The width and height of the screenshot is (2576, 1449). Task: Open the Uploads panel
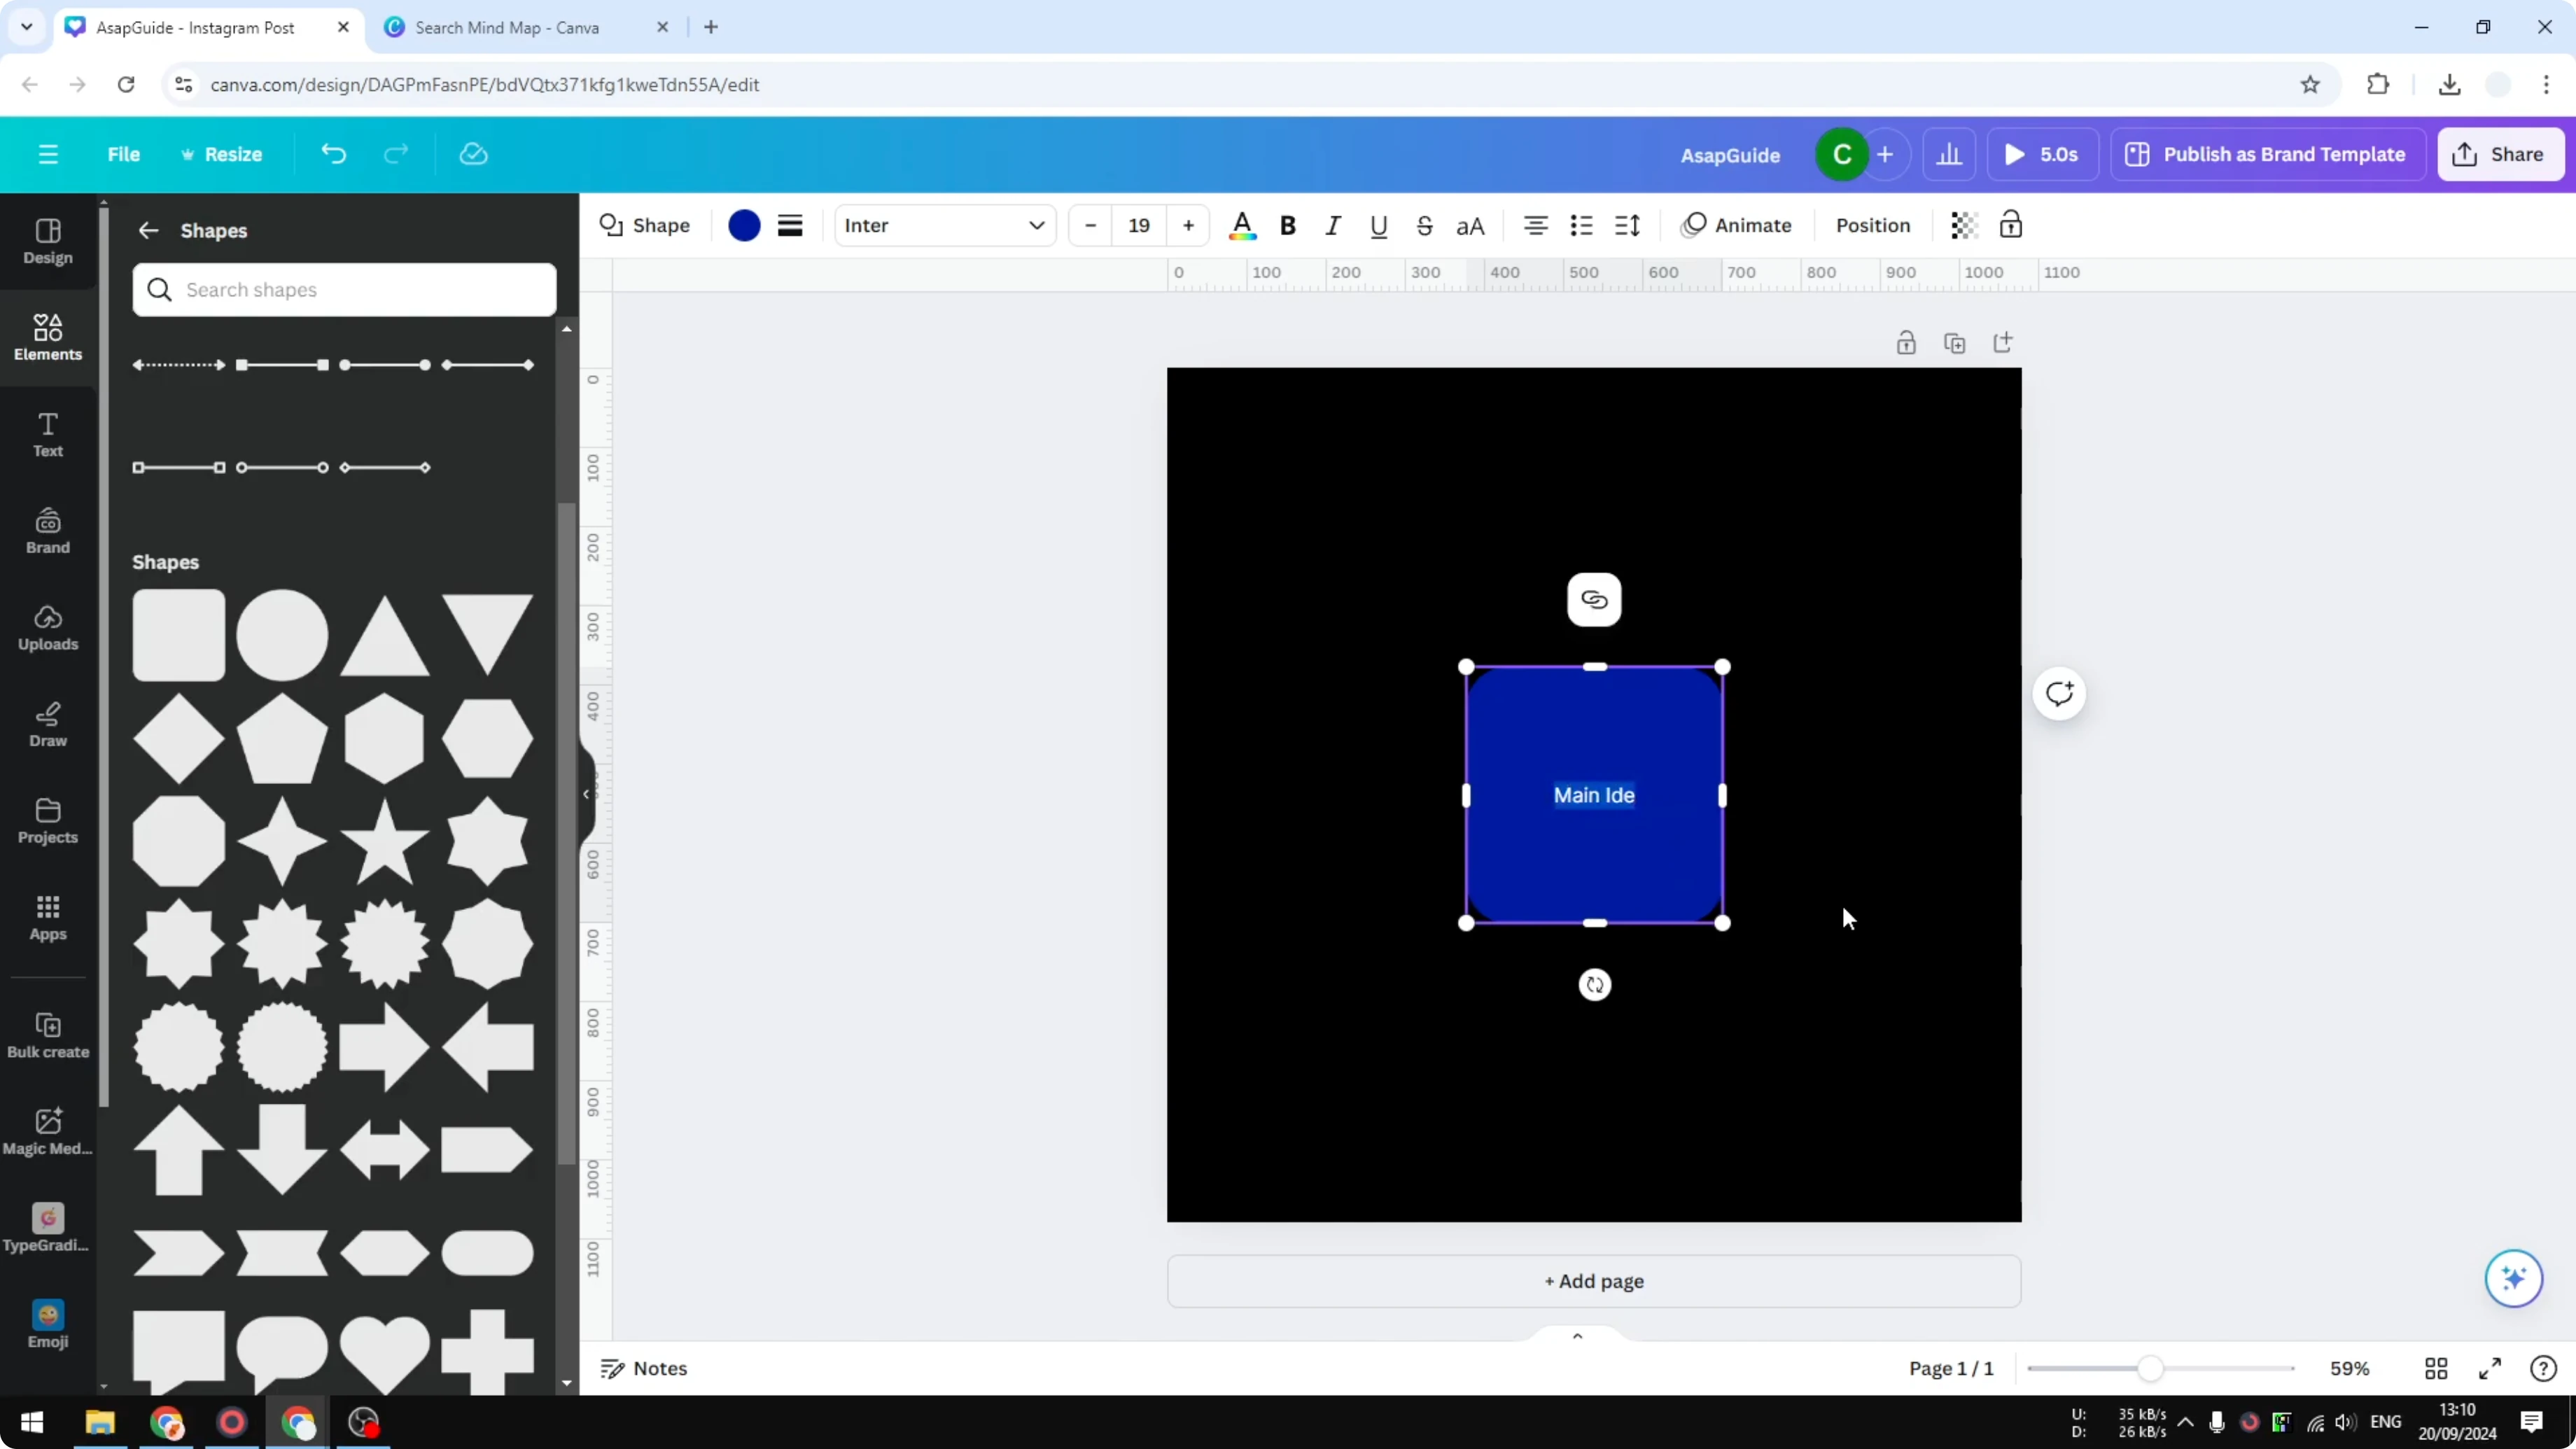[x=48, y=627]
